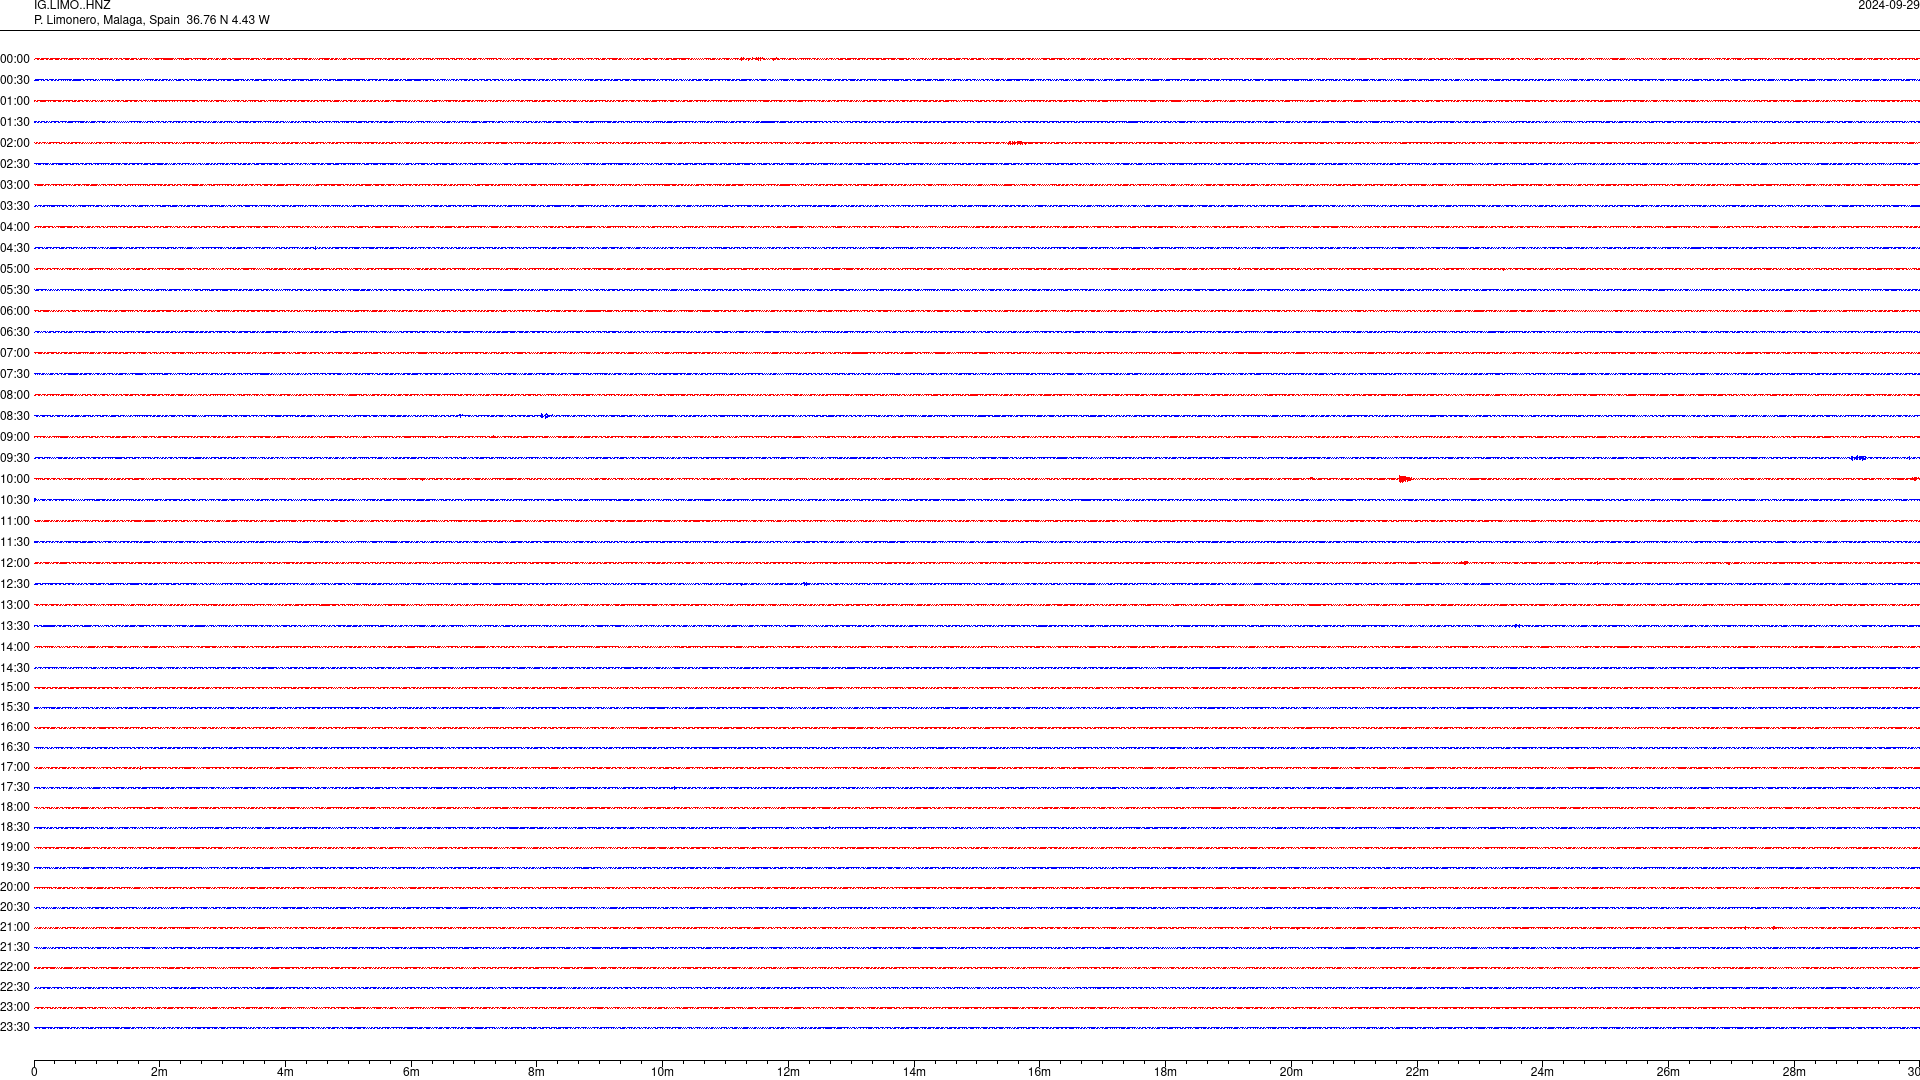Click the 6m tick label on time axis
The height and width of the screenshot is (1080, 1920).
(x=411, y=1072)
